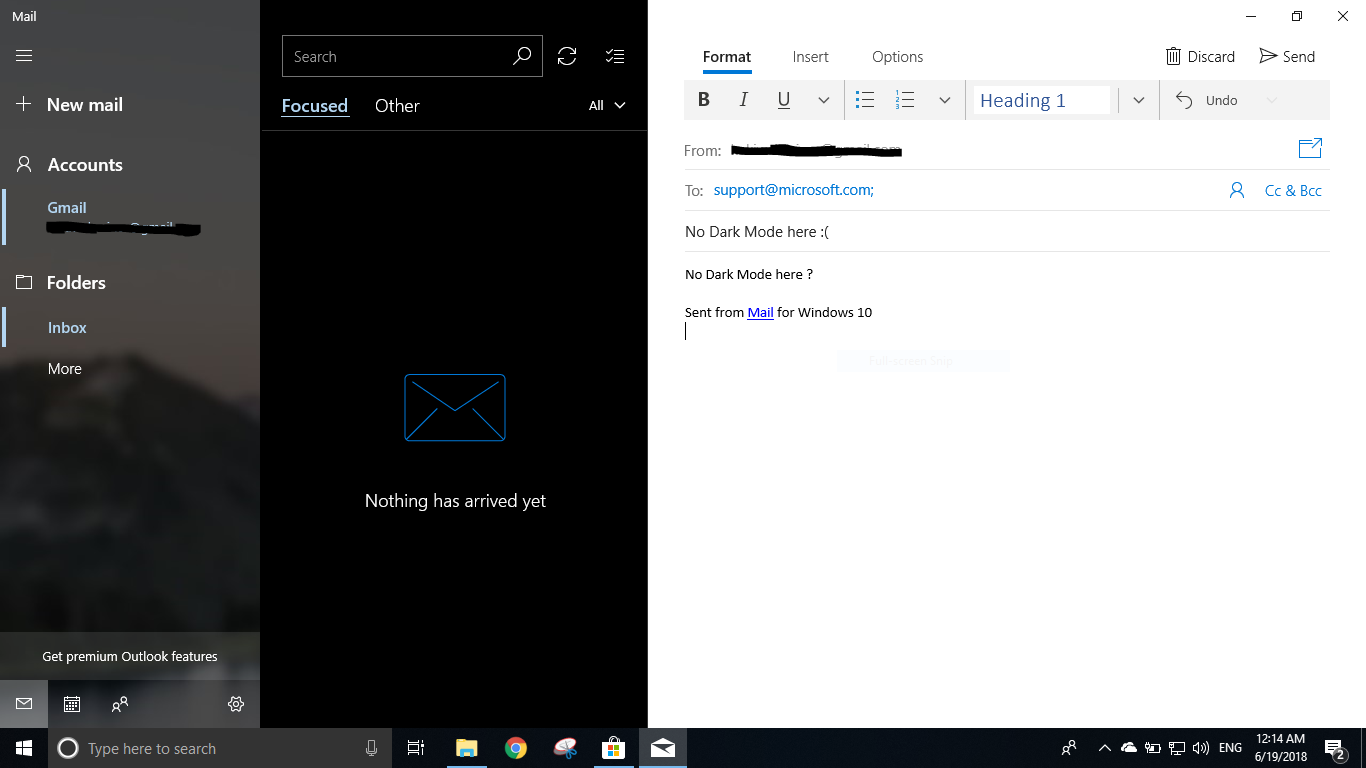Choose contacts with person icon

1237,190
